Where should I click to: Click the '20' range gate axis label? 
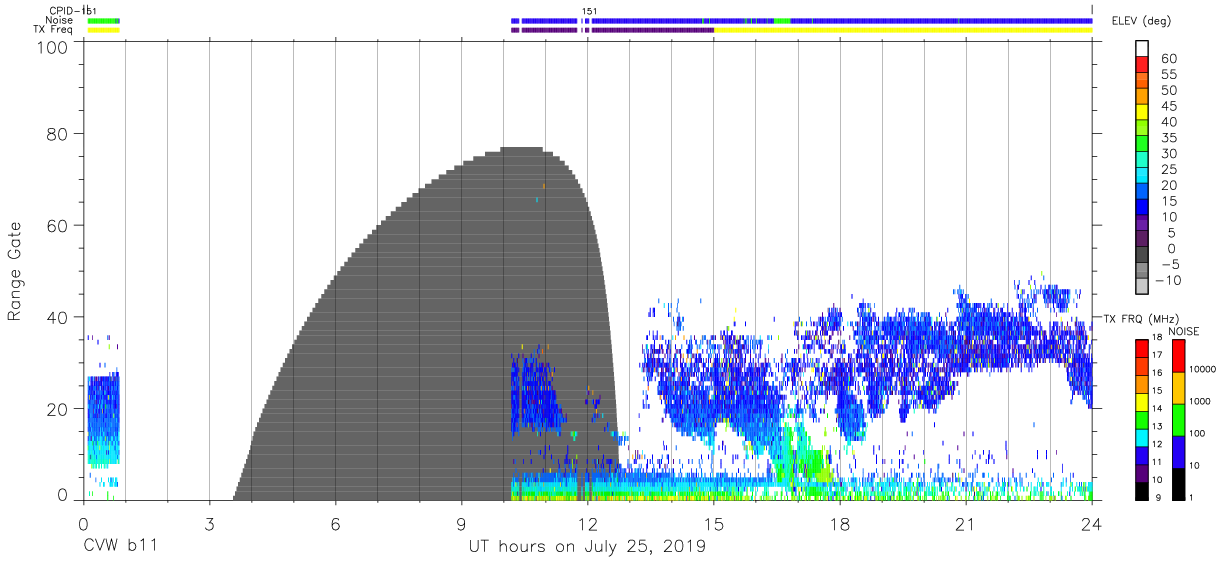pos(59,408)
